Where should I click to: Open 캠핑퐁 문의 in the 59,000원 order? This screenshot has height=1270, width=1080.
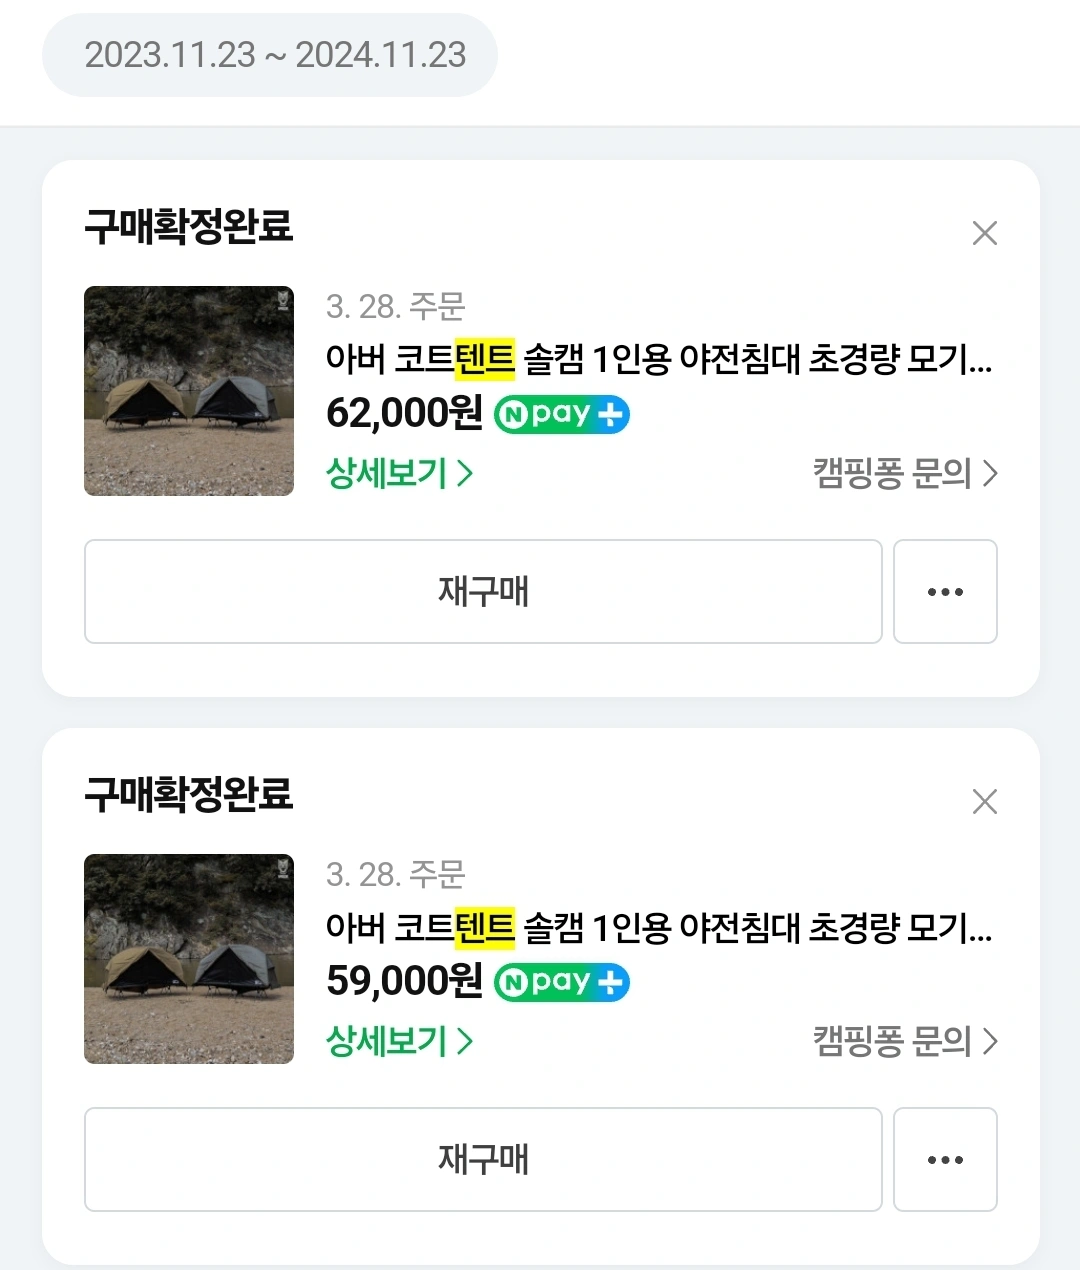[x=904, y=1041]
